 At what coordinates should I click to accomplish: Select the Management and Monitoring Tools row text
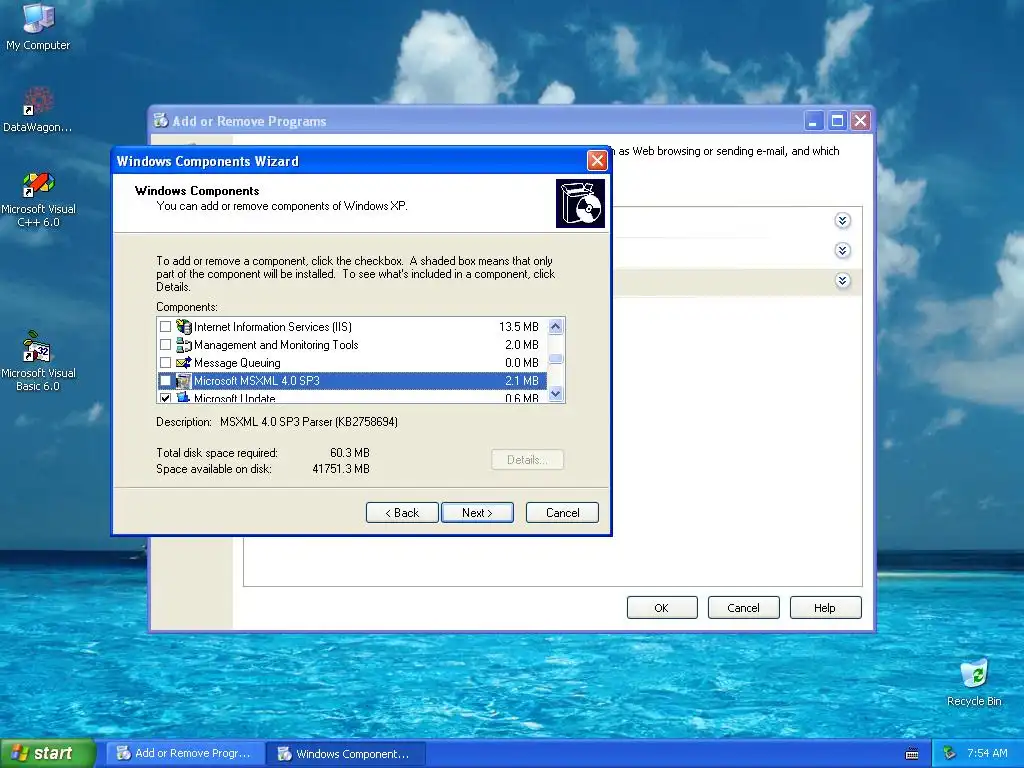tap(276, 345)
